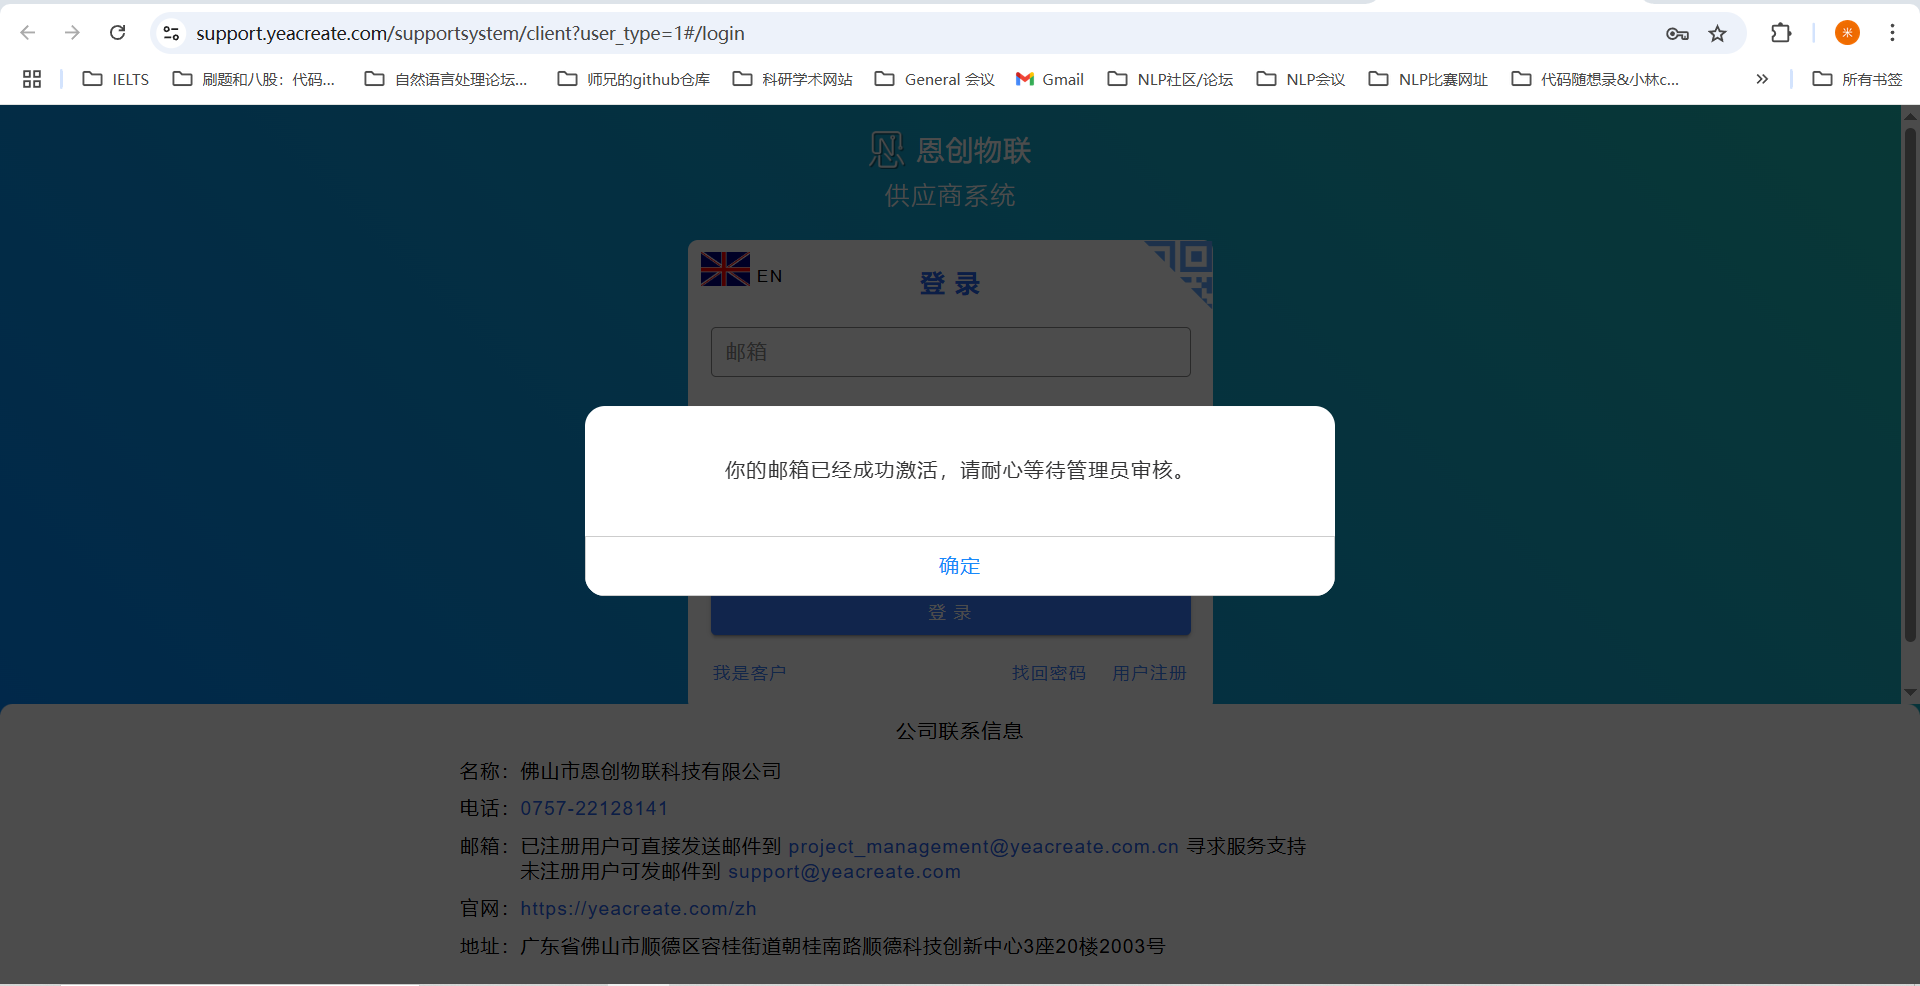
Task: Open the apps grid icon in the bookmarks bar
Action: coord(32,79)
